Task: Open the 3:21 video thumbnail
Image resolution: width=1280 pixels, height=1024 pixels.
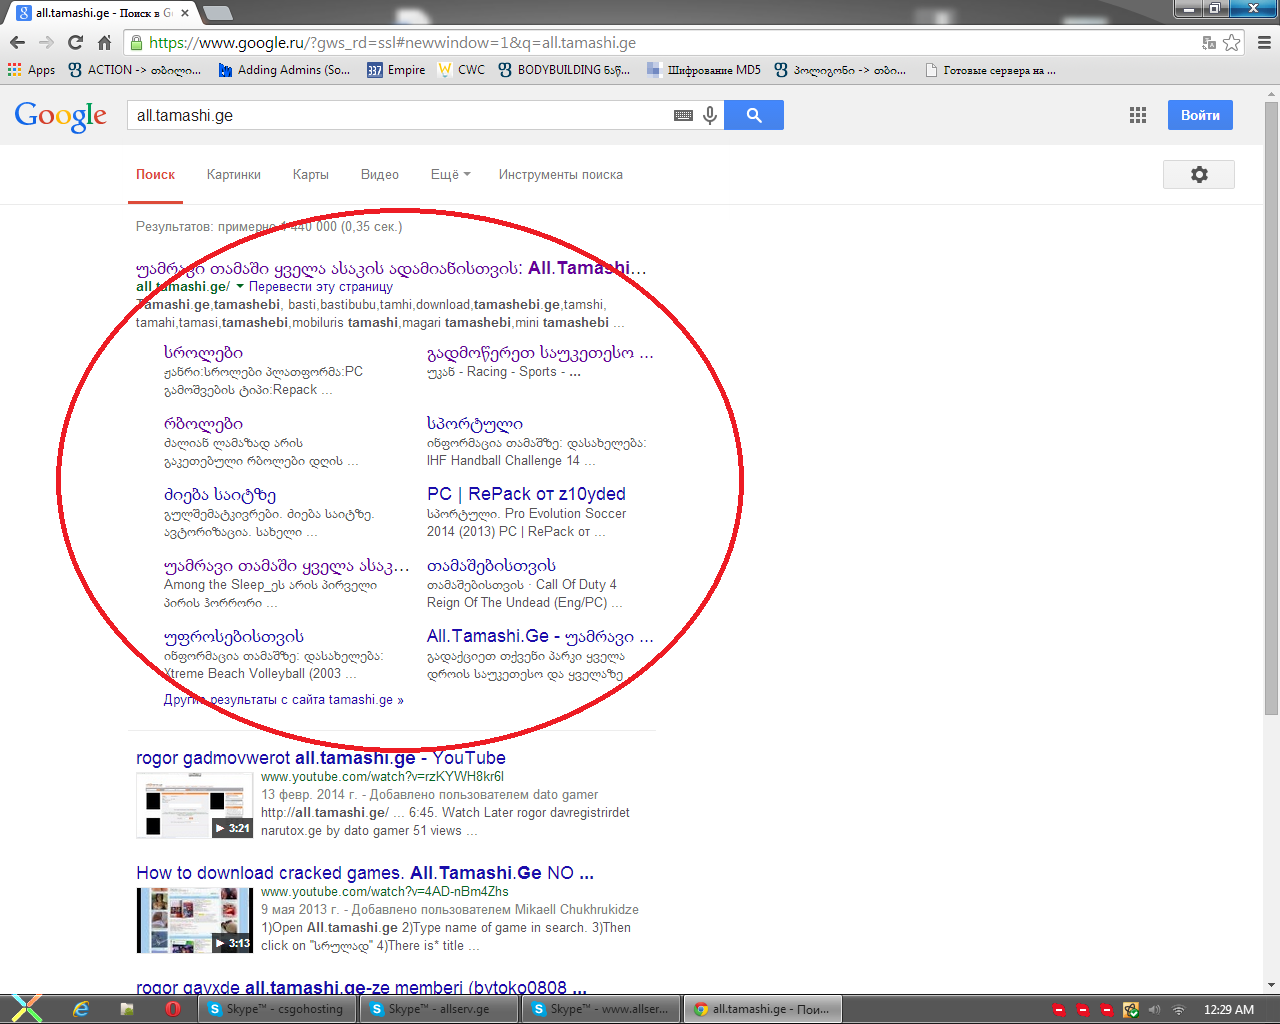Action: 194,806
